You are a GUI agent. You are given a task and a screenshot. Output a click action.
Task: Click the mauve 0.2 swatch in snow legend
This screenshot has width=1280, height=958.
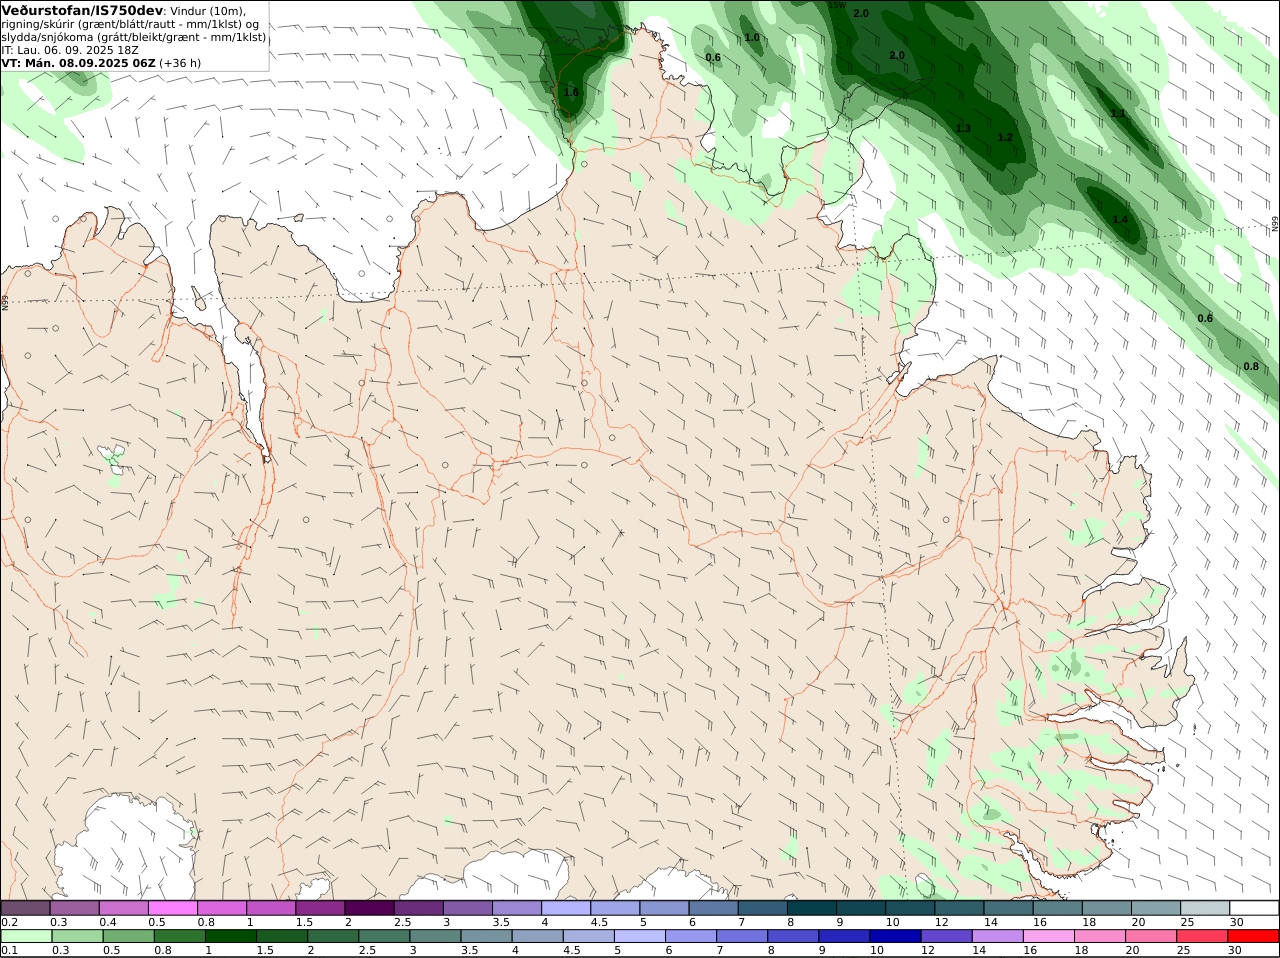pos(25,907)
